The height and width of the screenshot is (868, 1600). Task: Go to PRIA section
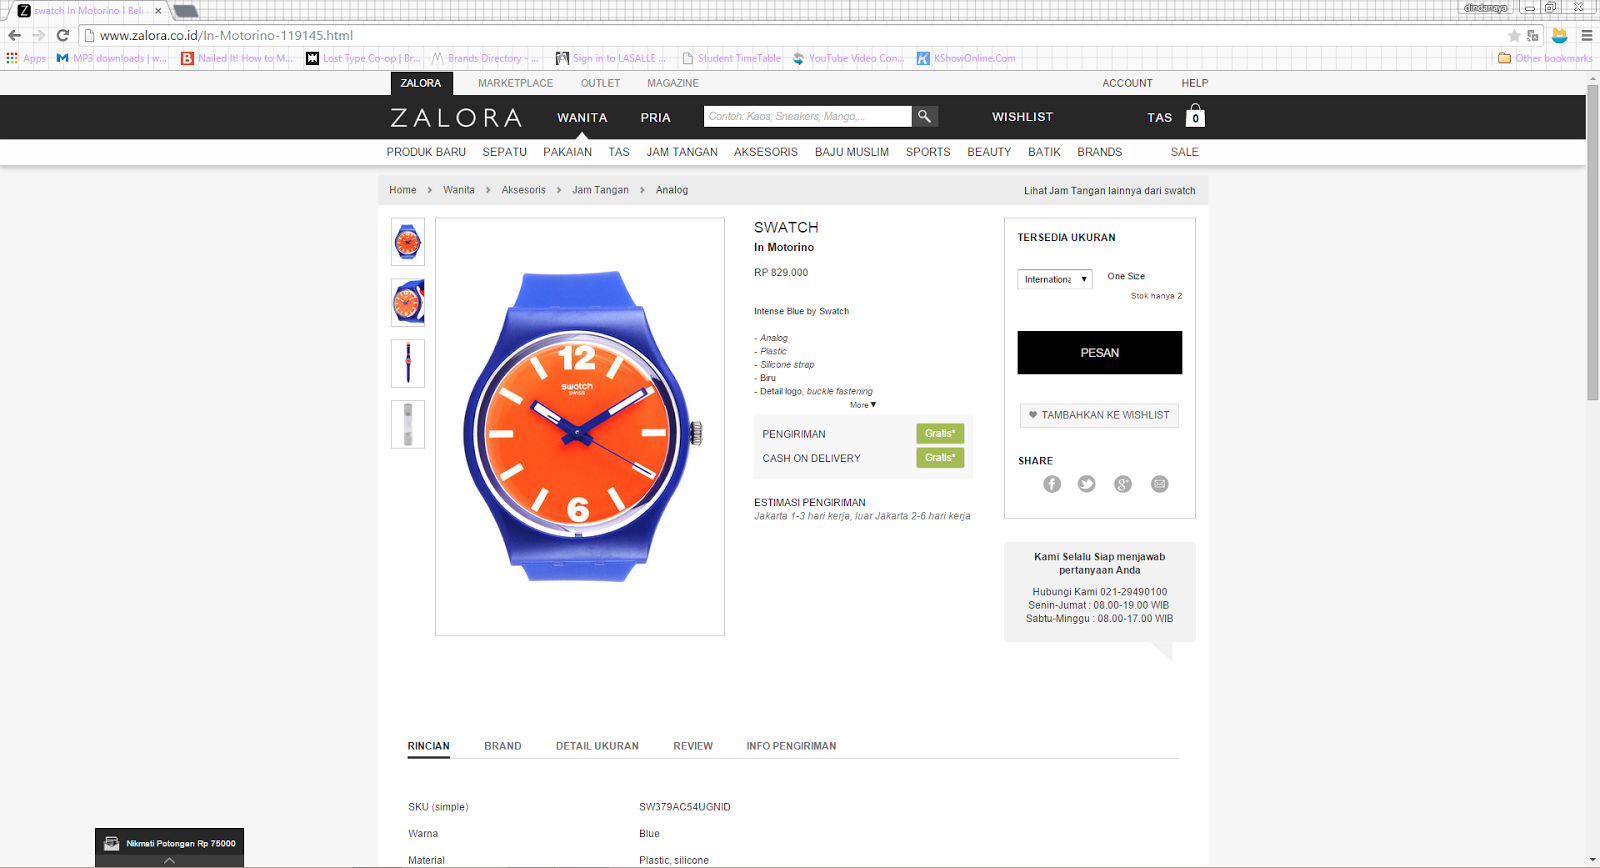click(656, 117)
